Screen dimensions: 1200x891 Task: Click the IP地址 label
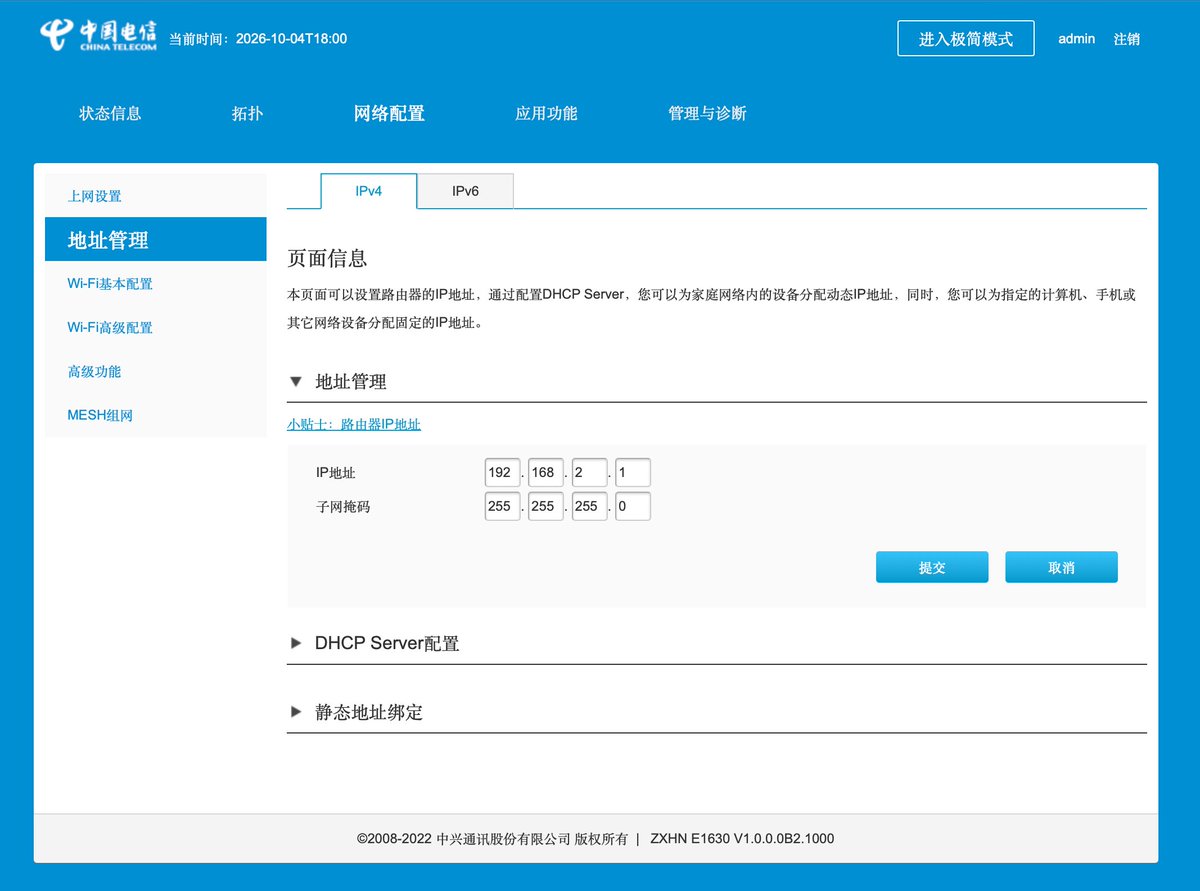[x=336, y=473]
